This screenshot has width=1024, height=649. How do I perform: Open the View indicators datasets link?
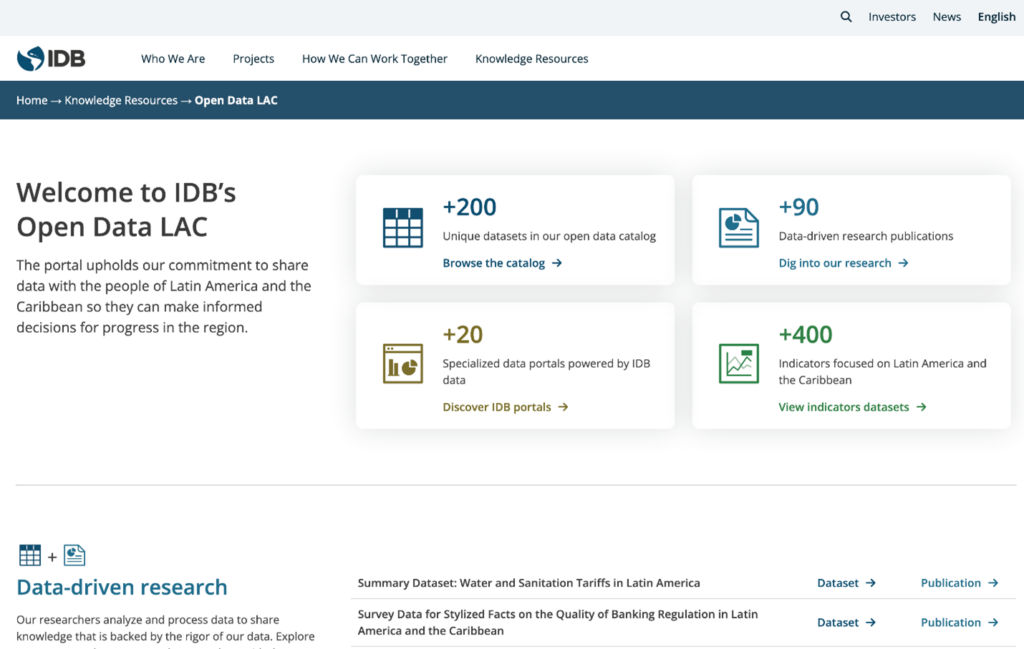(x=852, y=407)
